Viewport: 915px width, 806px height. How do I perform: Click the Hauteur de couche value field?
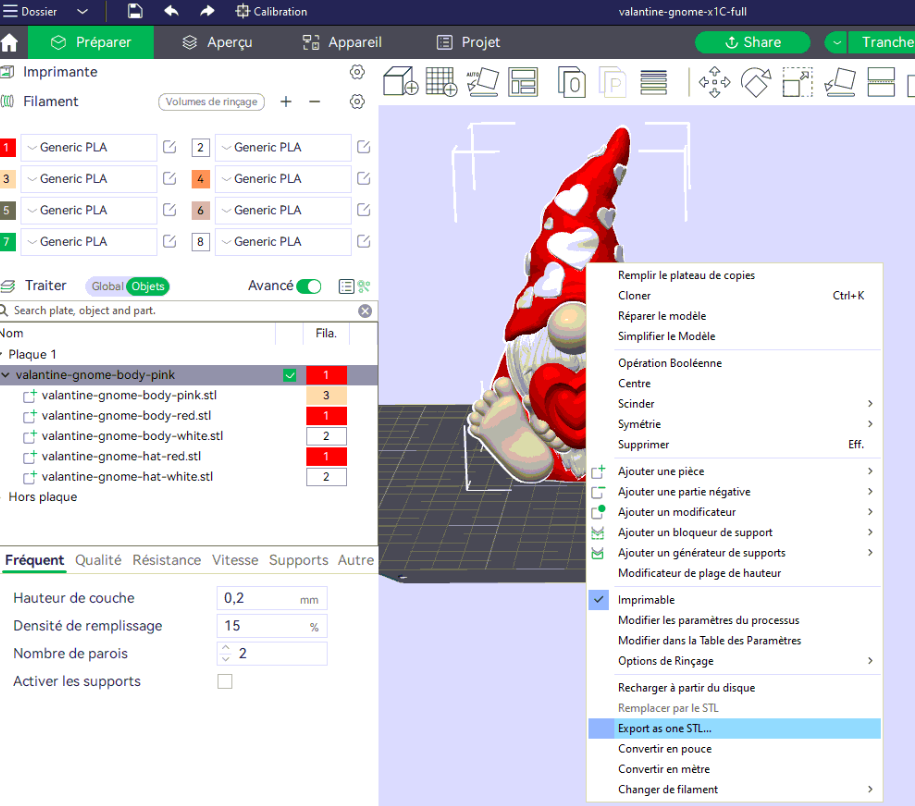271,598
